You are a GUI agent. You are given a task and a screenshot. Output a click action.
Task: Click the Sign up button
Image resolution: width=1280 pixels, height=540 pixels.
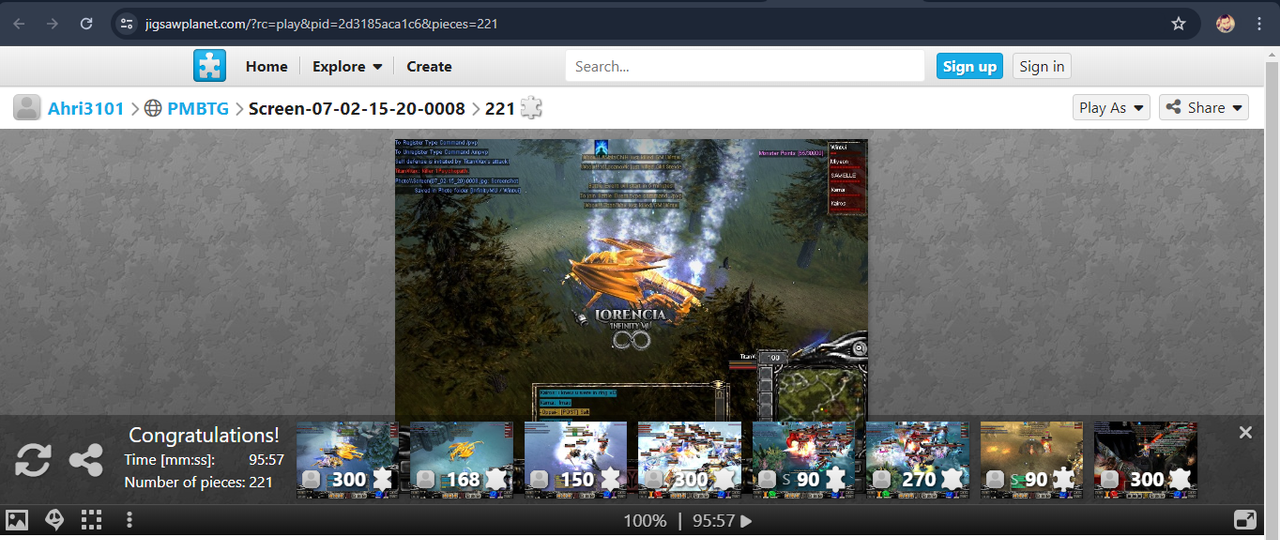(970, 66)
